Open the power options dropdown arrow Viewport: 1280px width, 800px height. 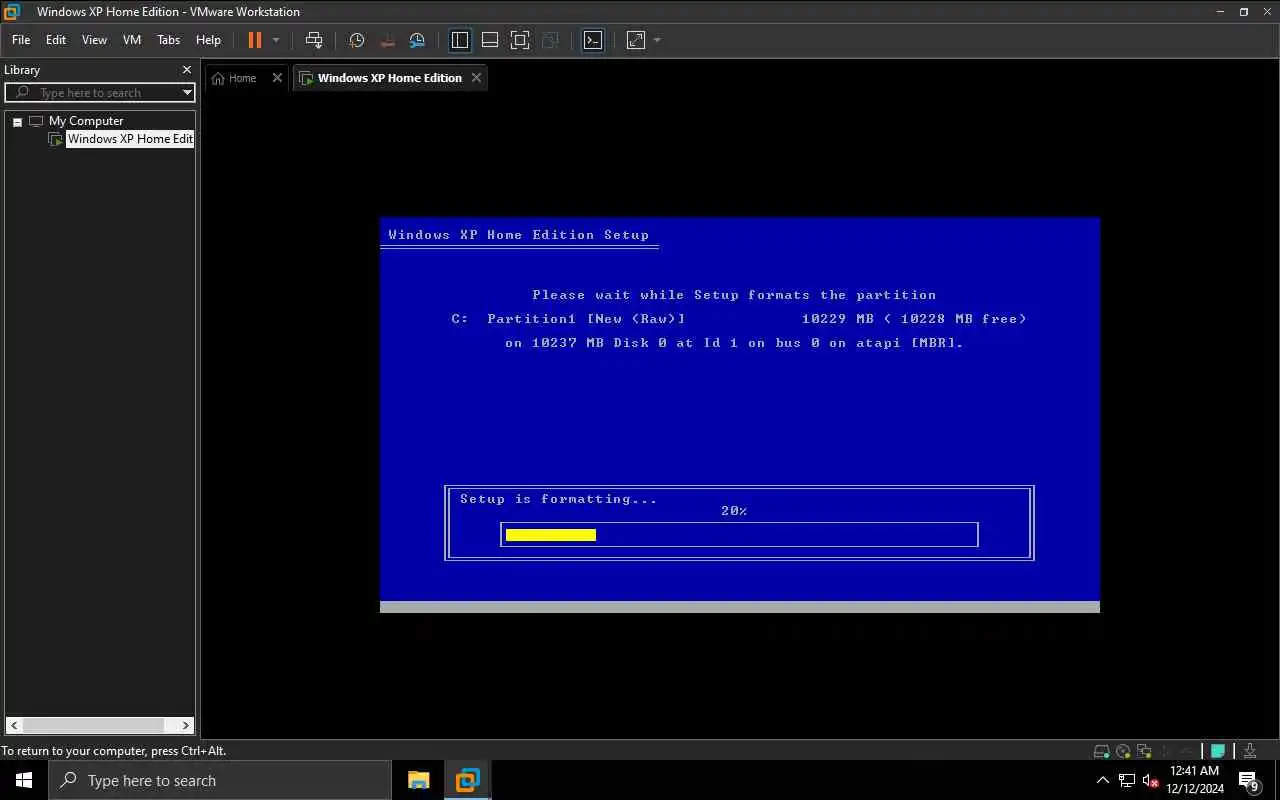coord(276,40)
